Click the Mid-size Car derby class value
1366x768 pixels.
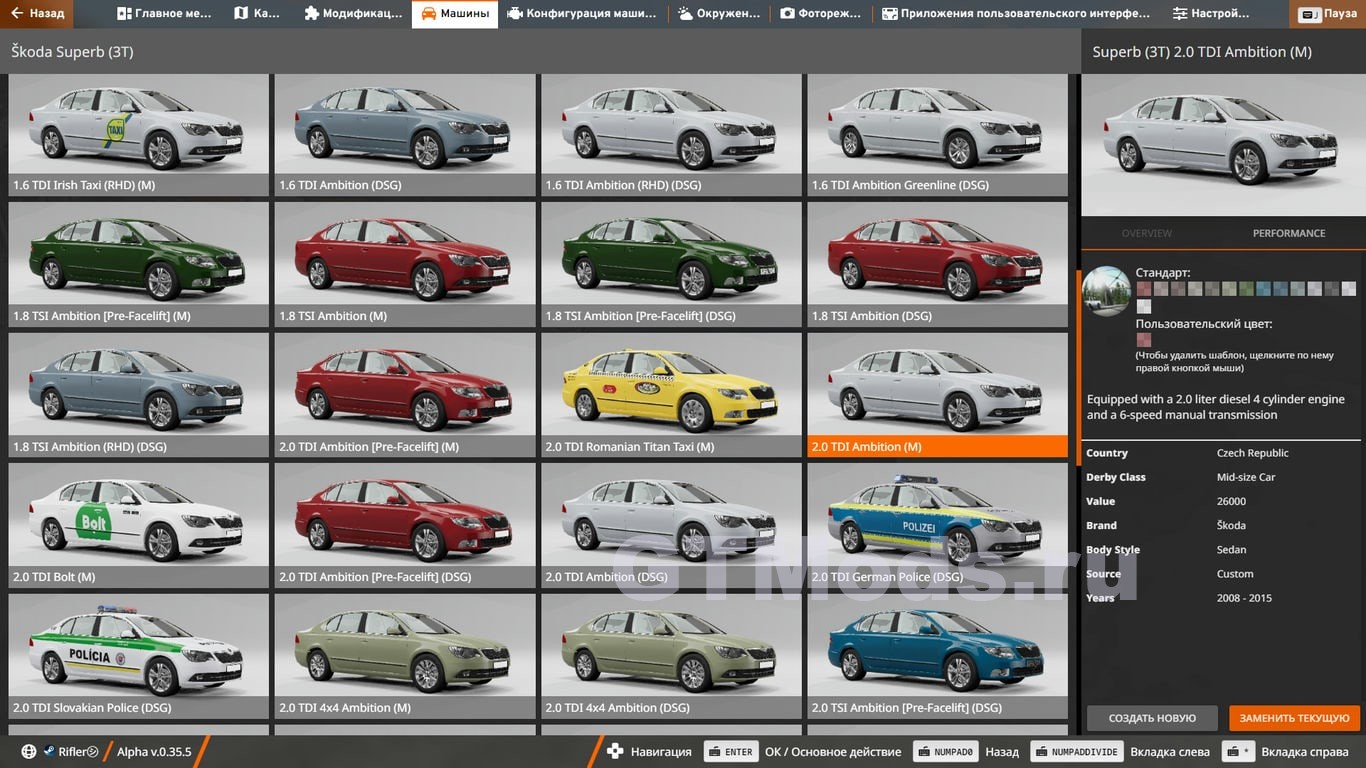pos(1246,477)
